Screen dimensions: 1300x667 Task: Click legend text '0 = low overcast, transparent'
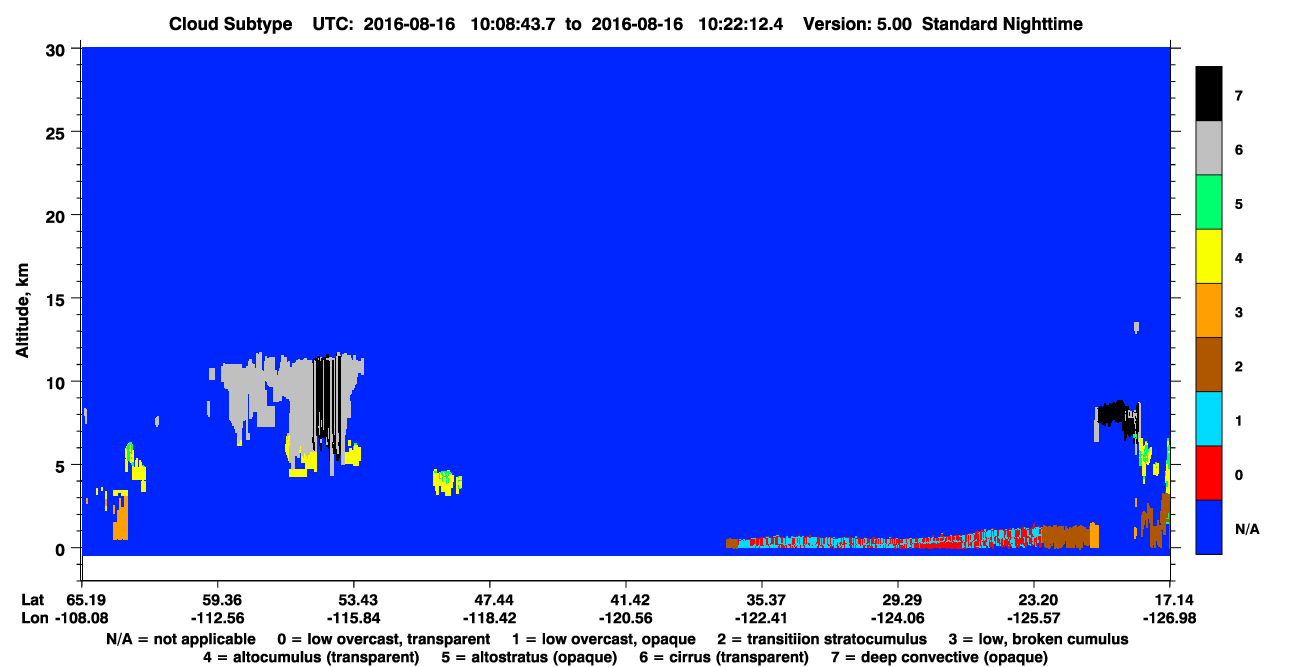383,639
